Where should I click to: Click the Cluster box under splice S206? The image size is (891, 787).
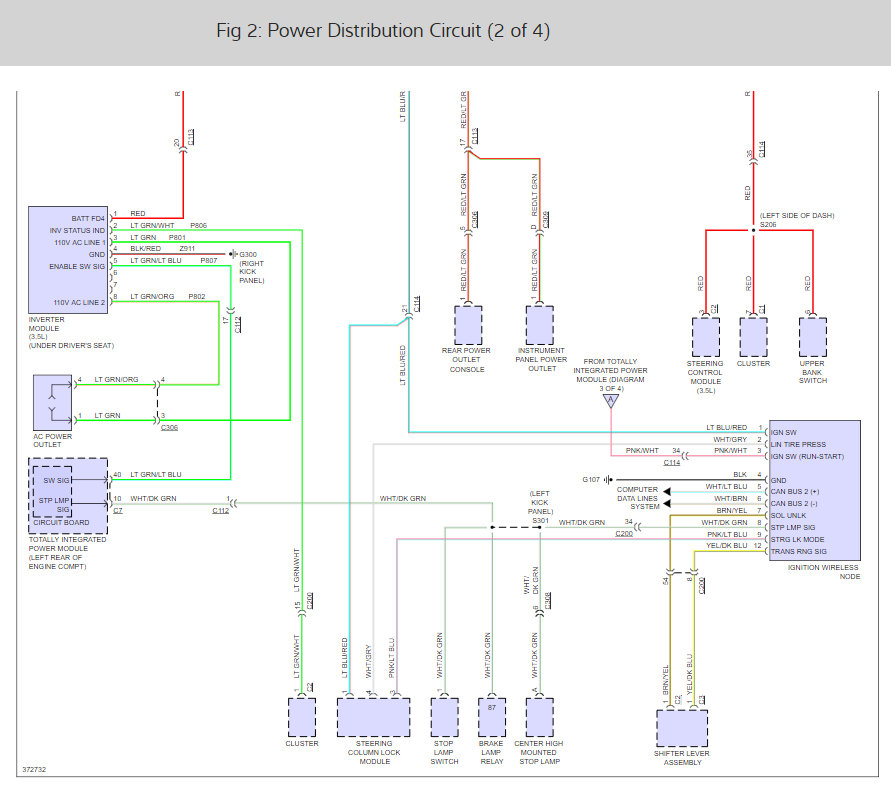pyautogui.click(x=753, y=337)
